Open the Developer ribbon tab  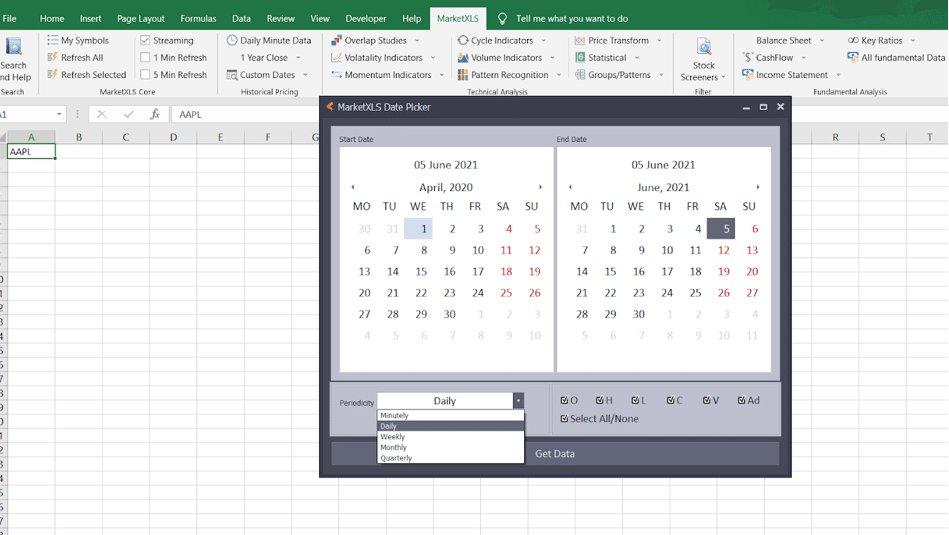(x=365, y=18)
